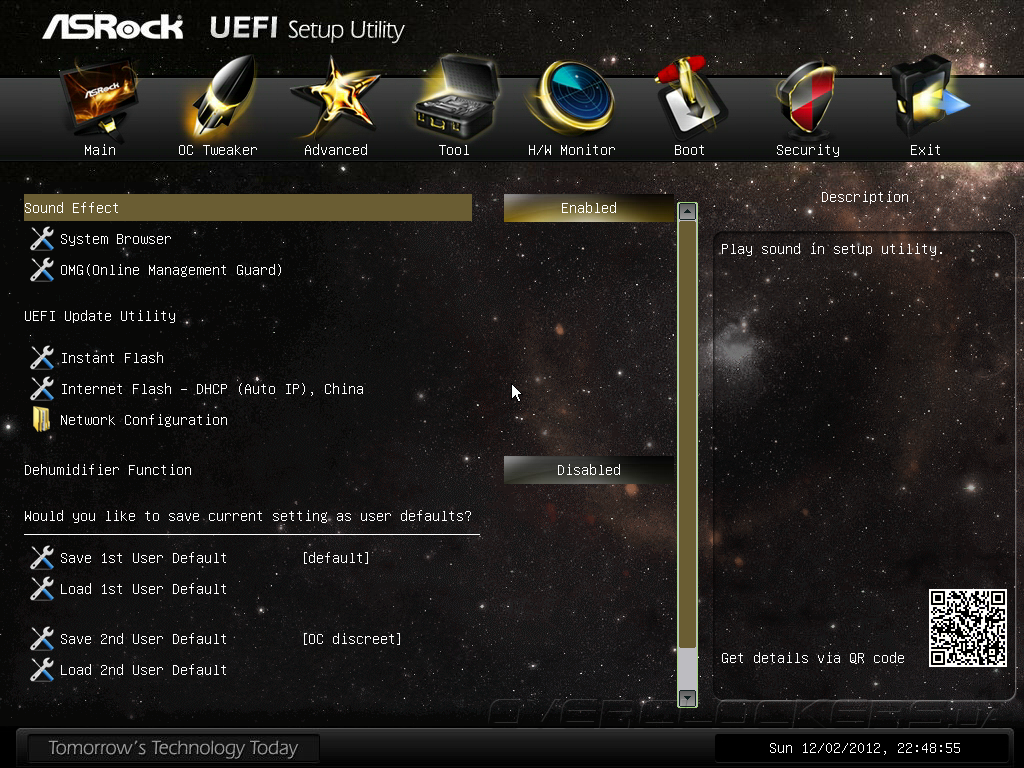
Task: Select the Sound Effect row
Action: pyautogui.click(x=248, y=208)
